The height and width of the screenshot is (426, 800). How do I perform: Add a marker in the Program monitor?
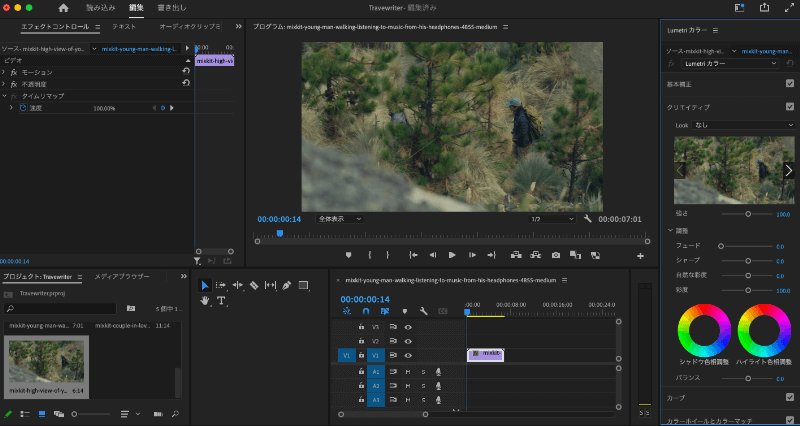click(348, 255)
